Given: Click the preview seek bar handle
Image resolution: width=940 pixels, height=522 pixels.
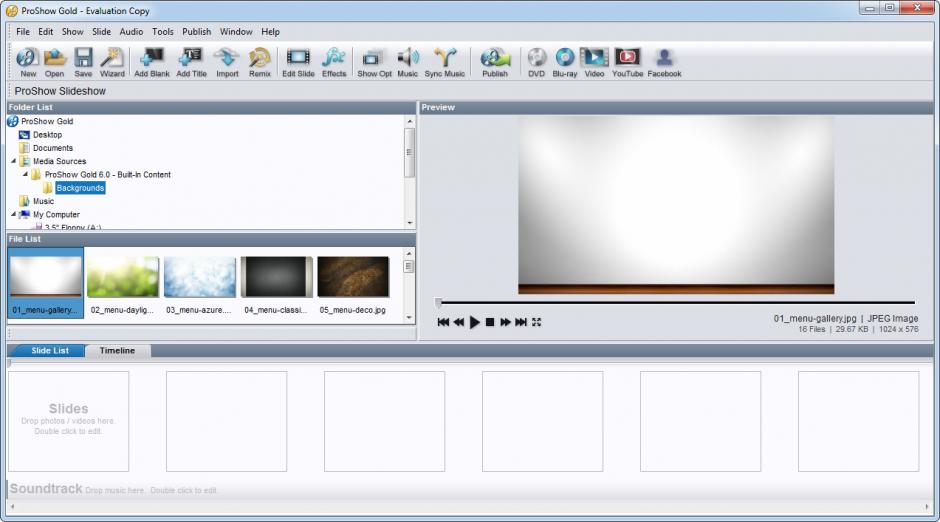Looking at the screenshot, I should coord(438,303).
